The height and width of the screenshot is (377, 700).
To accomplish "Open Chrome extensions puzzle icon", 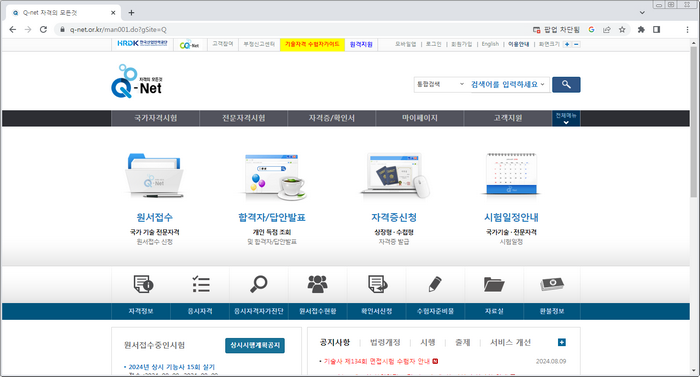I will click(641, 29).
